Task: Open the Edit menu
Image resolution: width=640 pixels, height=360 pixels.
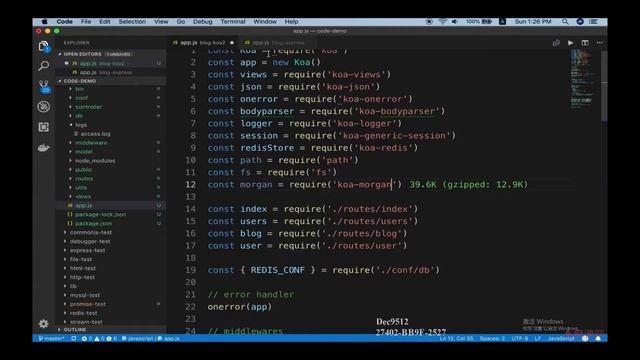Action: coord(104,22)
